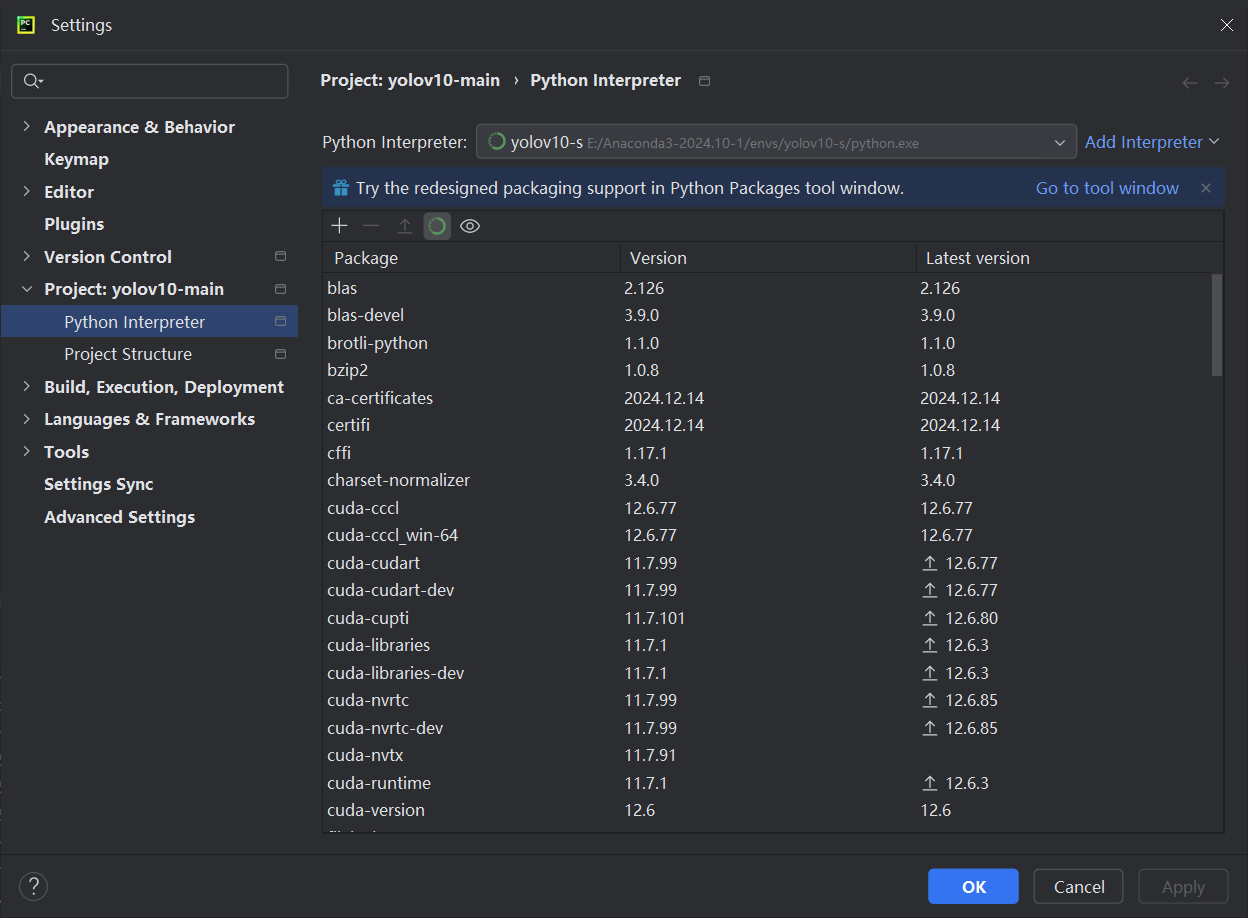Image resolution: width=1248 pixels, height=918 pixels.
Task: Click the upgrade package up-arrow icon
Action: click(404, 226)
